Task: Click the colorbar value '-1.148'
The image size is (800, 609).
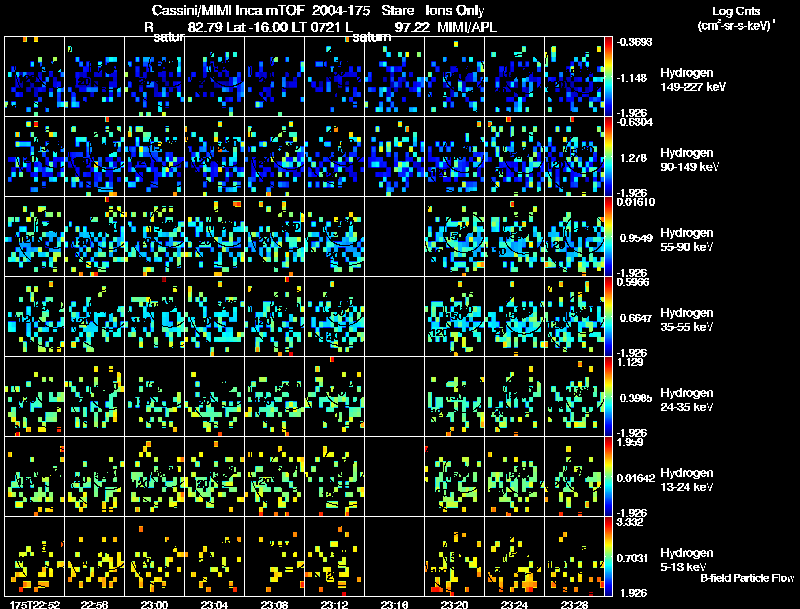Action: coord(633,78)
